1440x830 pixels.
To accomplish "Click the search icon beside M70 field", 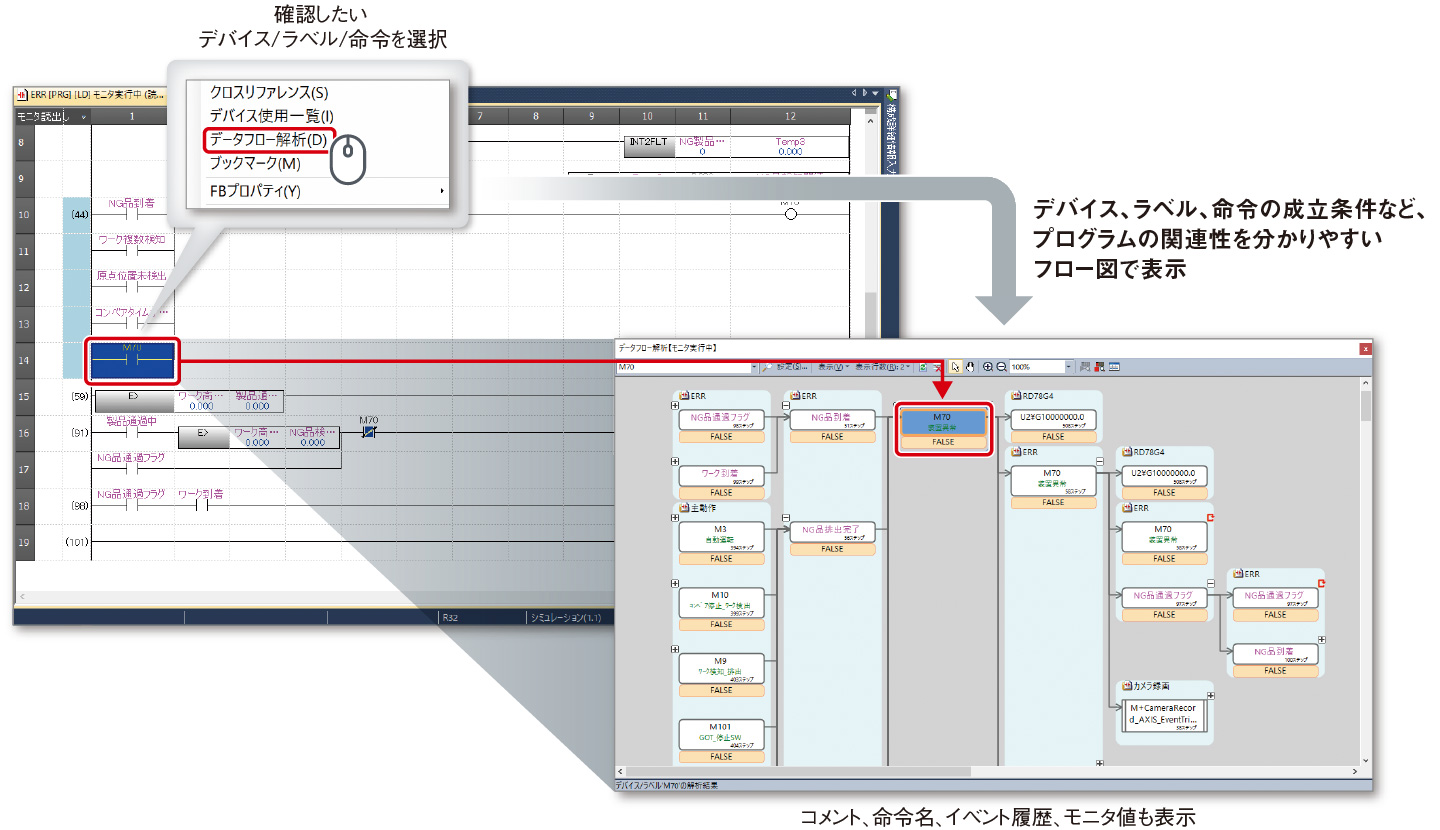I will coord(767,367).
